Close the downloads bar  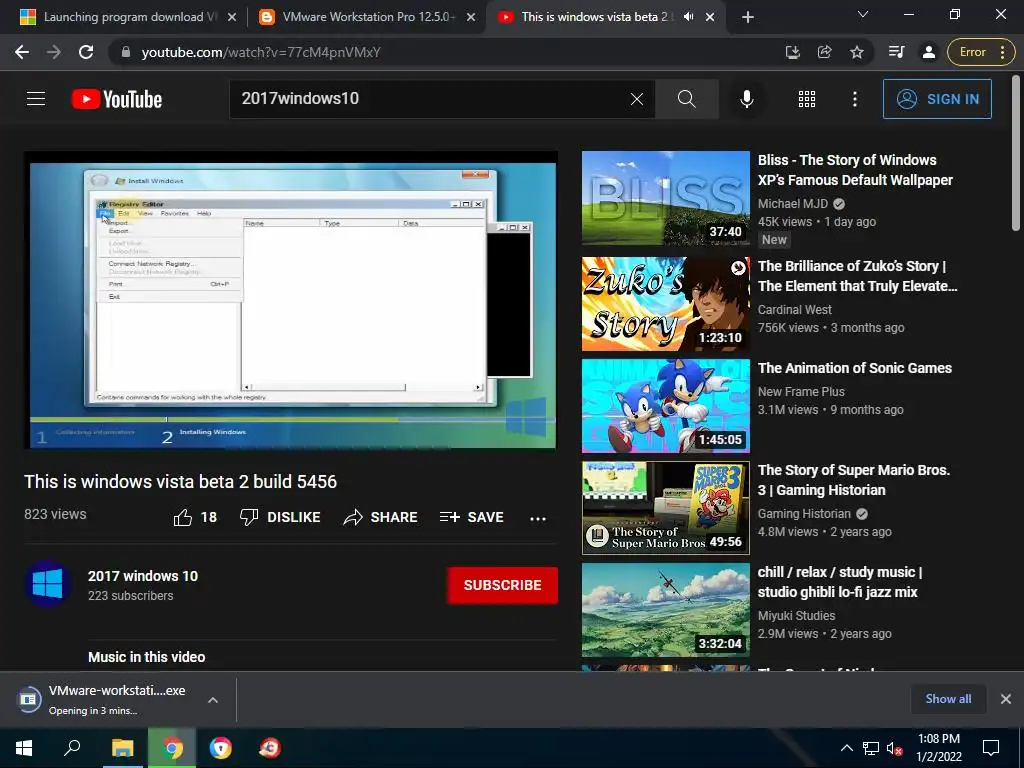[1006, 699]
